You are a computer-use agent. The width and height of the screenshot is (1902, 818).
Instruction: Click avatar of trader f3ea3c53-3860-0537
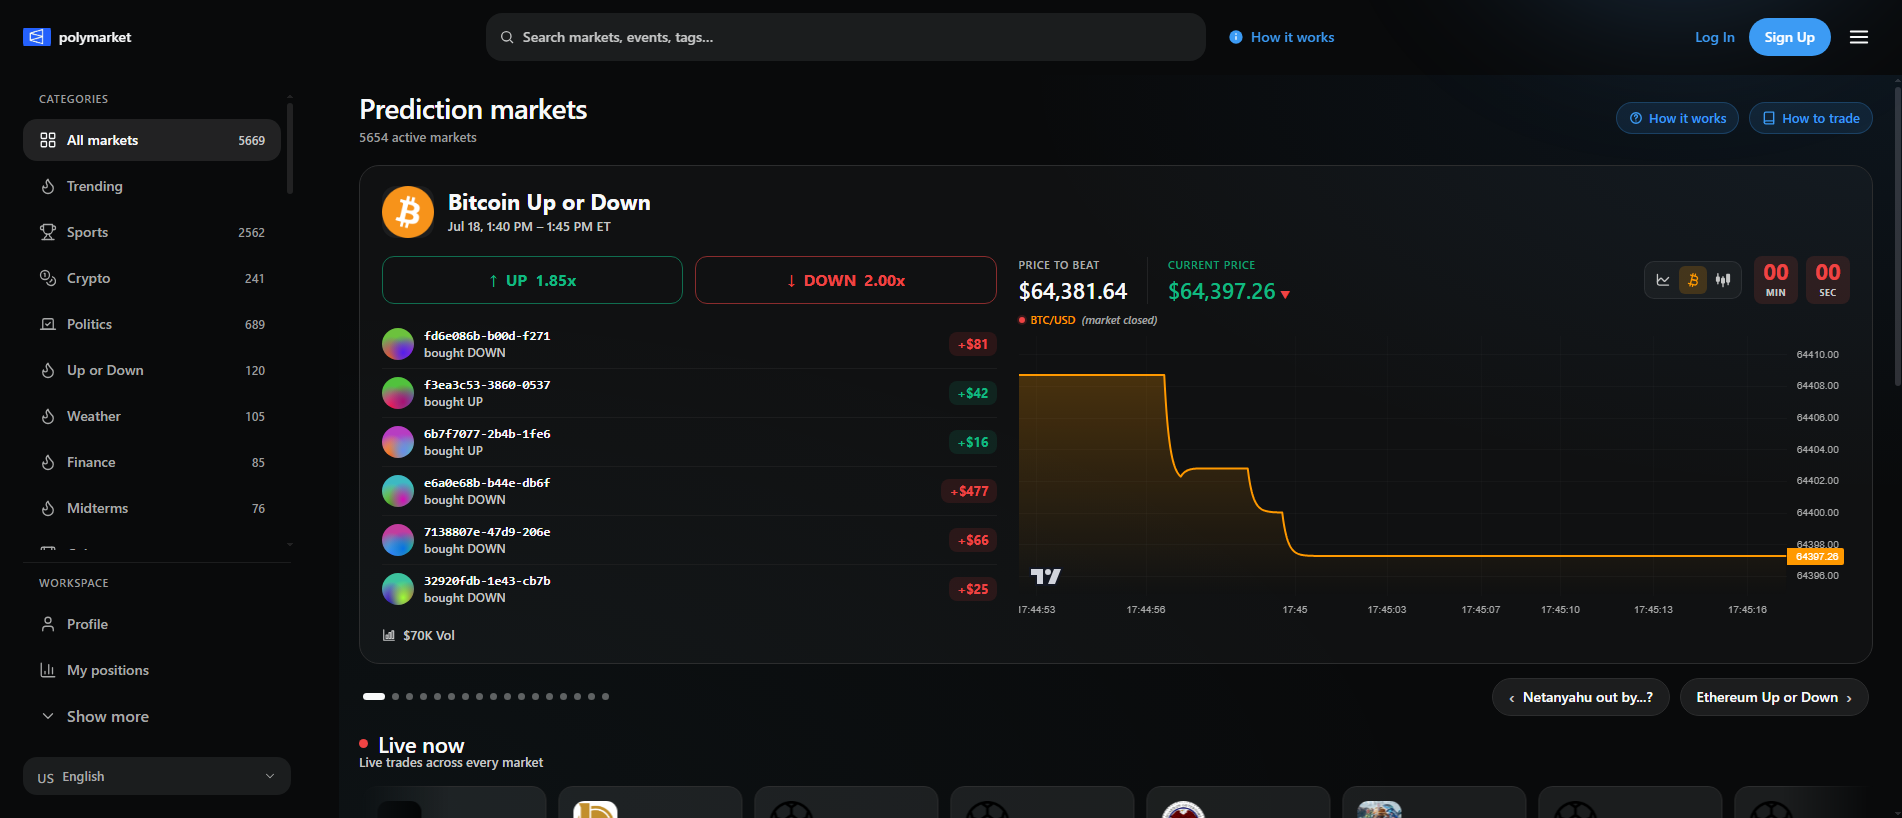pos(398,393)
